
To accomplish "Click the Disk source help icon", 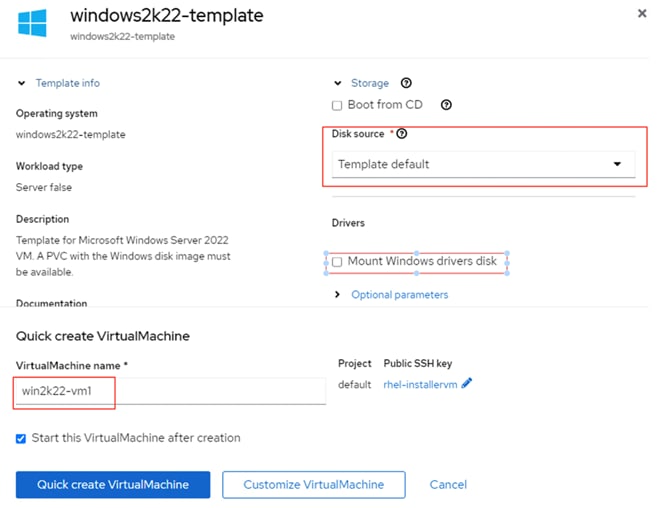I will pyautogui.click(x=403, y=134).
